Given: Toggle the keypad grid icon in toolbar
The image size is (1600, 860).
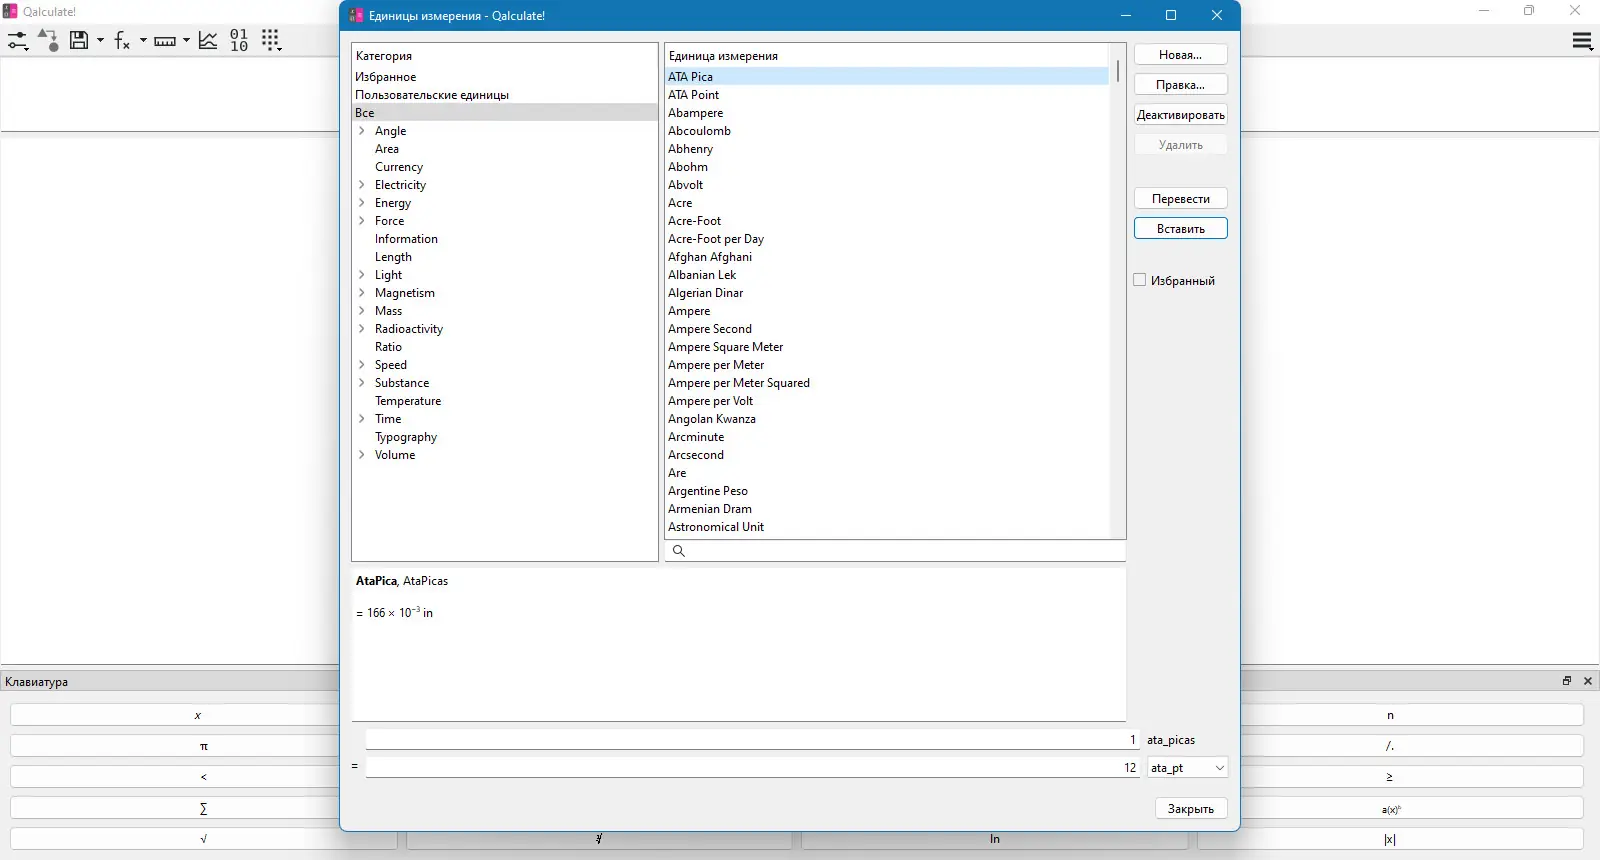Looking at the screenshot, I should [x=271, y=40].
